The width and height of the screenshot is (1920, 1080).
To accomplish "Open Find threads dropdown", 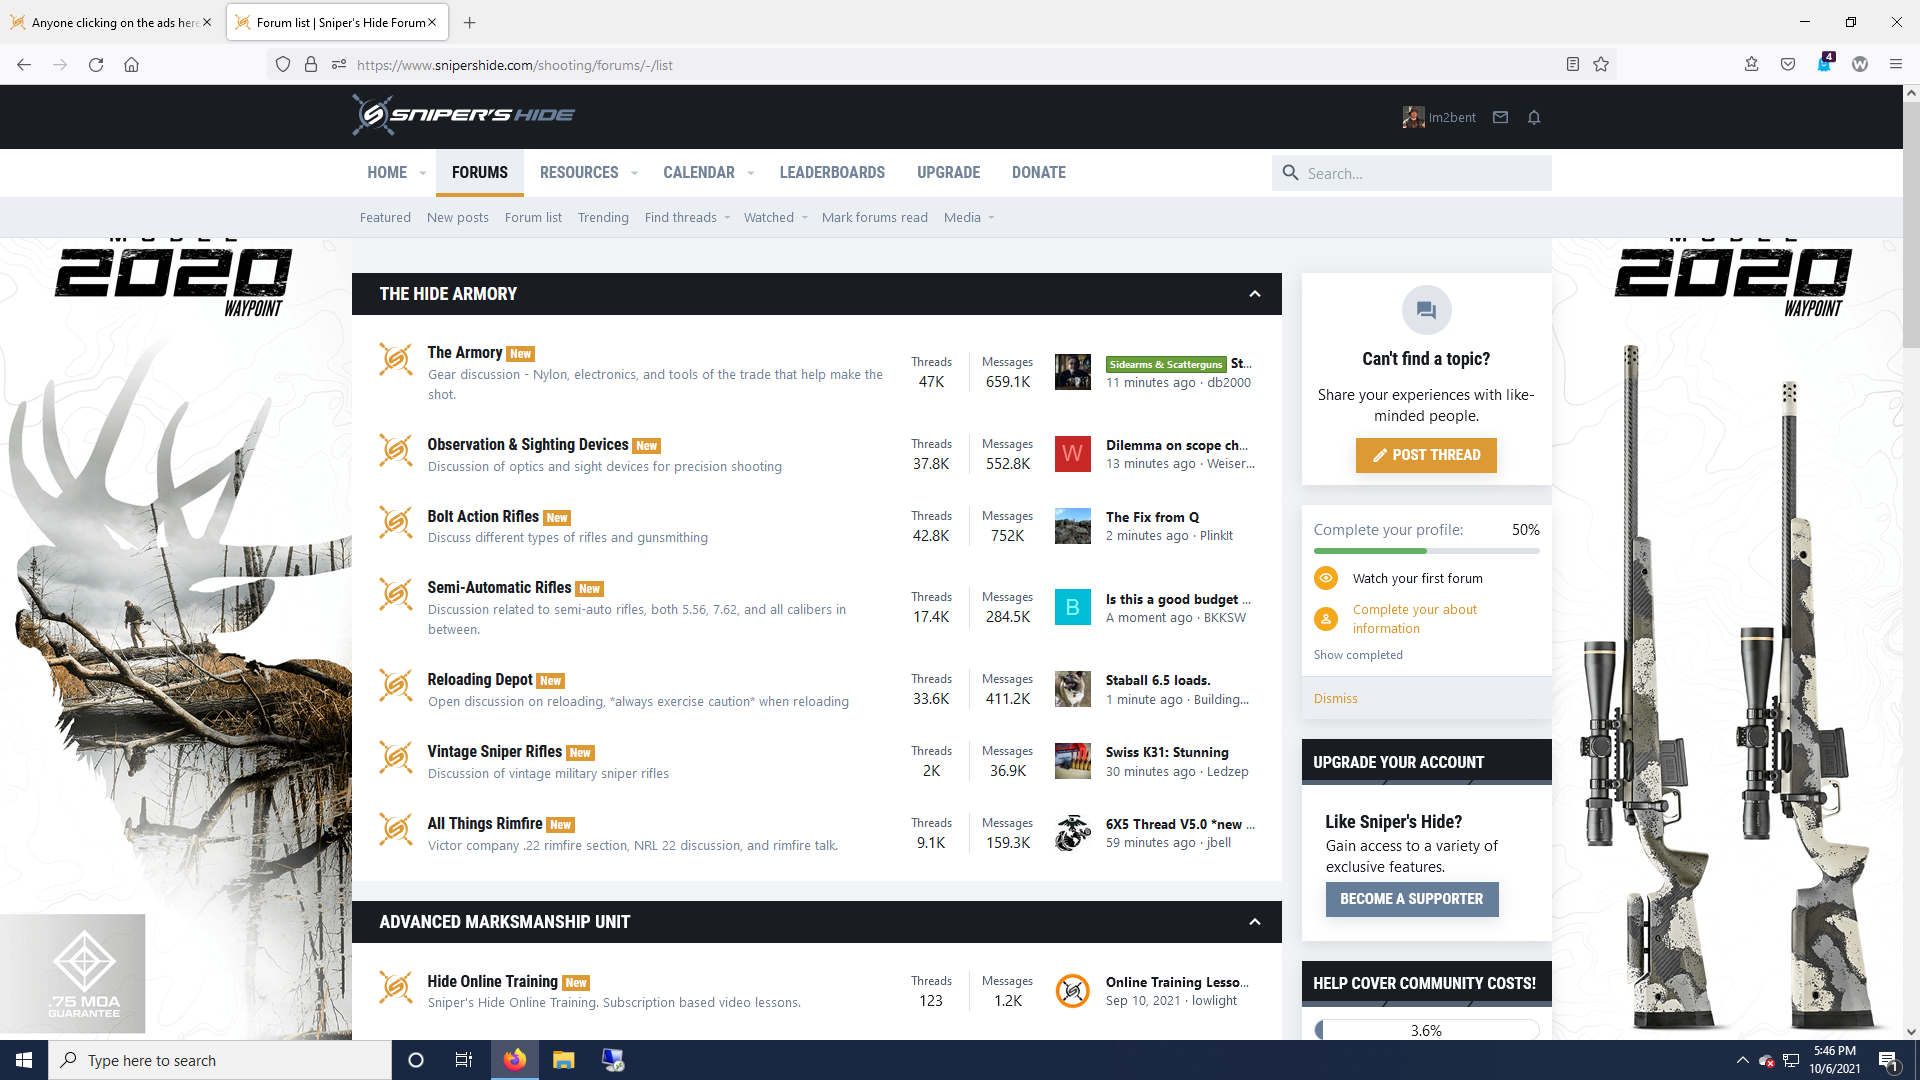I will pyautogui.click(x=688, y=217).
